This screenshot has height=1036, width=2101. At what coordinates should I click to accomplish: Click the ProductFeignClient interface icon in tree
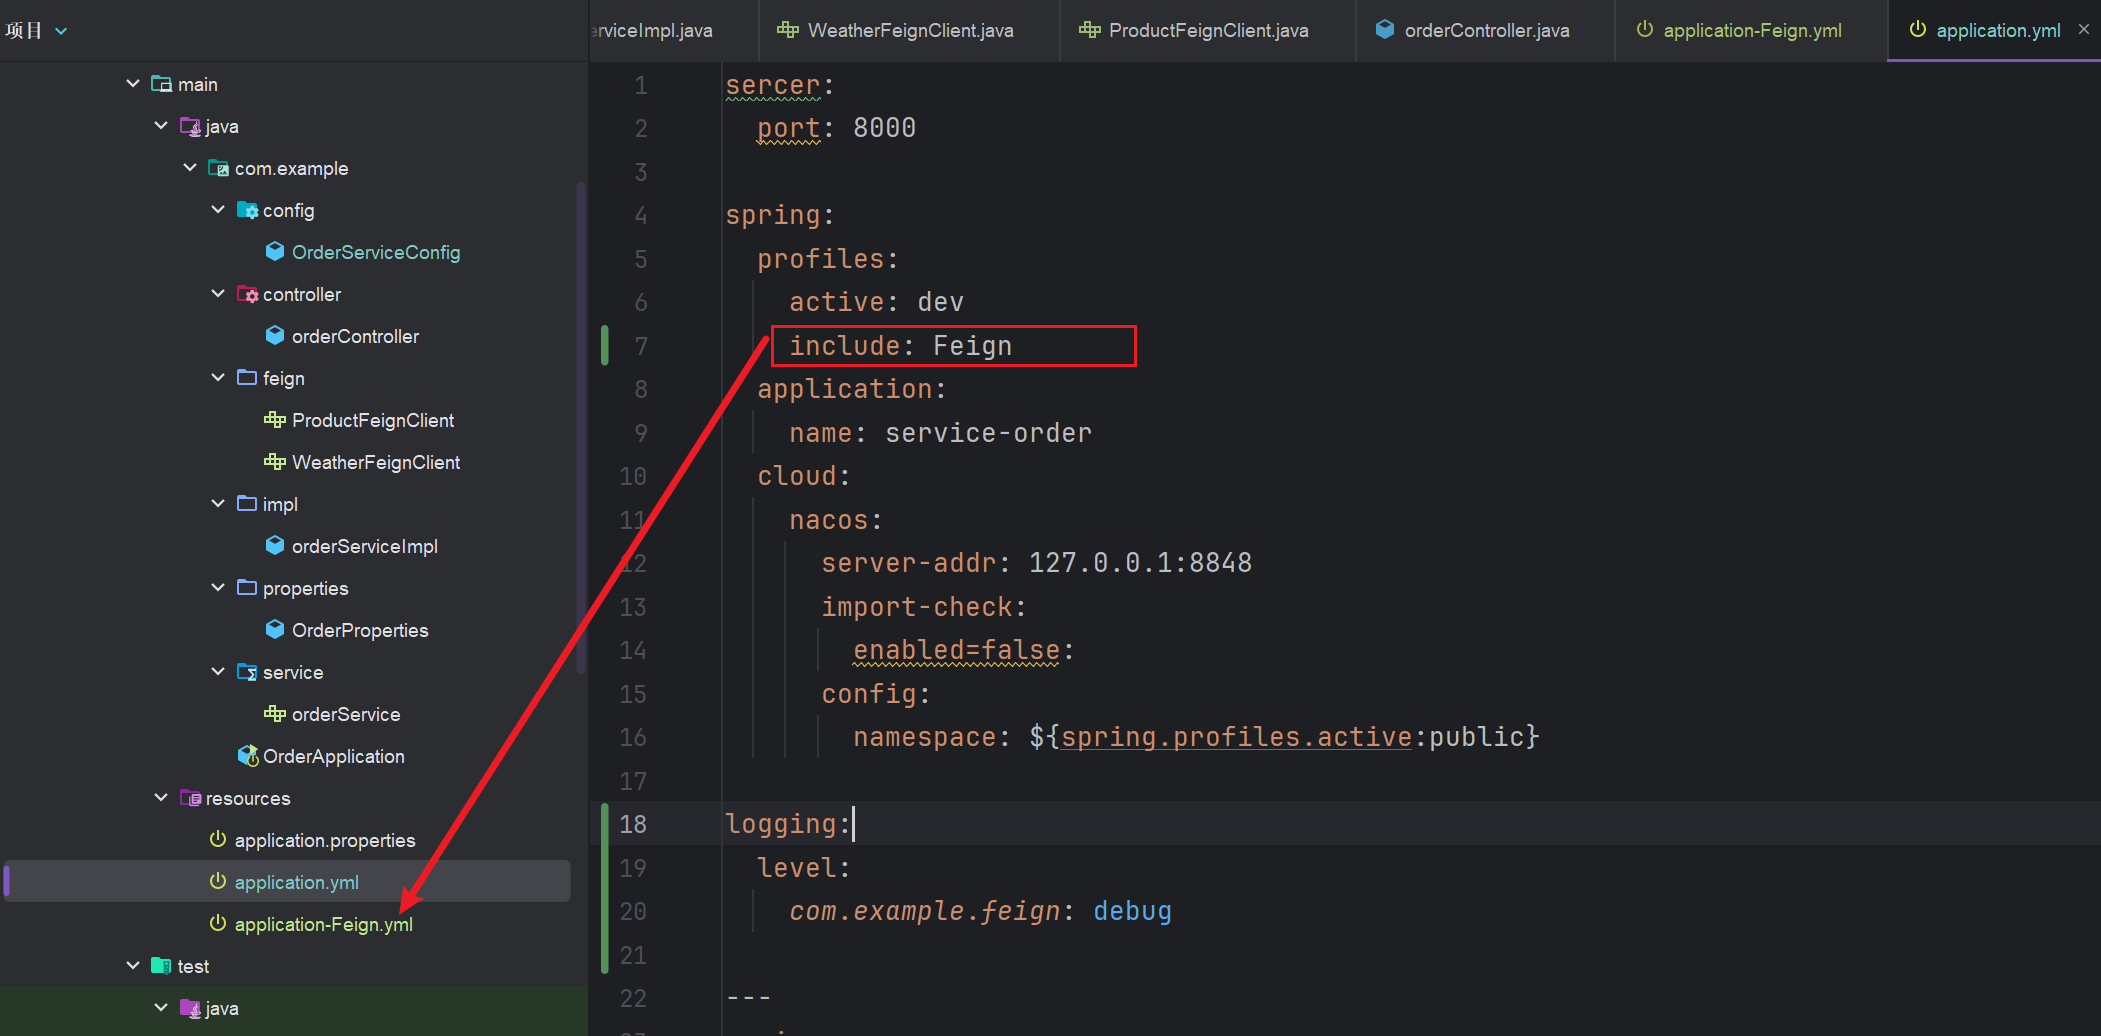click(x=275, y=420)
